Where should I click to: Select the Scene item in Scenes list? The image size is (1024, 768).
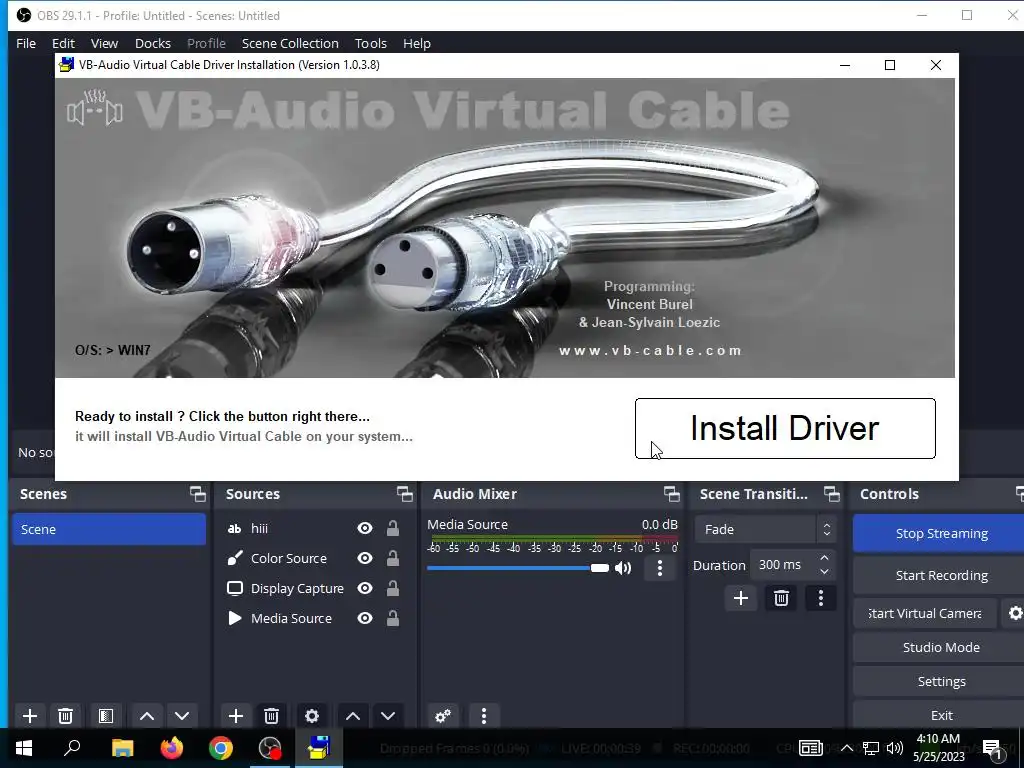(109, 529)
